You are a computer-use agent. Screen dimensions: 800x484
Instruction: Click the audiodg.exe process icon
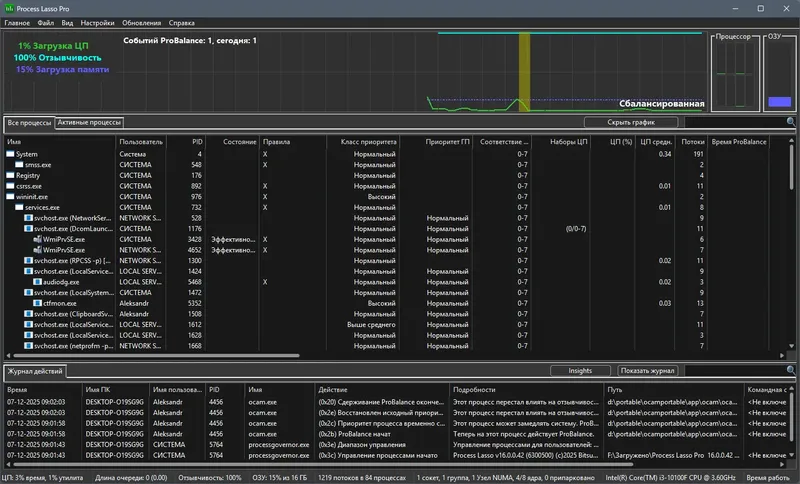point(36,283)
